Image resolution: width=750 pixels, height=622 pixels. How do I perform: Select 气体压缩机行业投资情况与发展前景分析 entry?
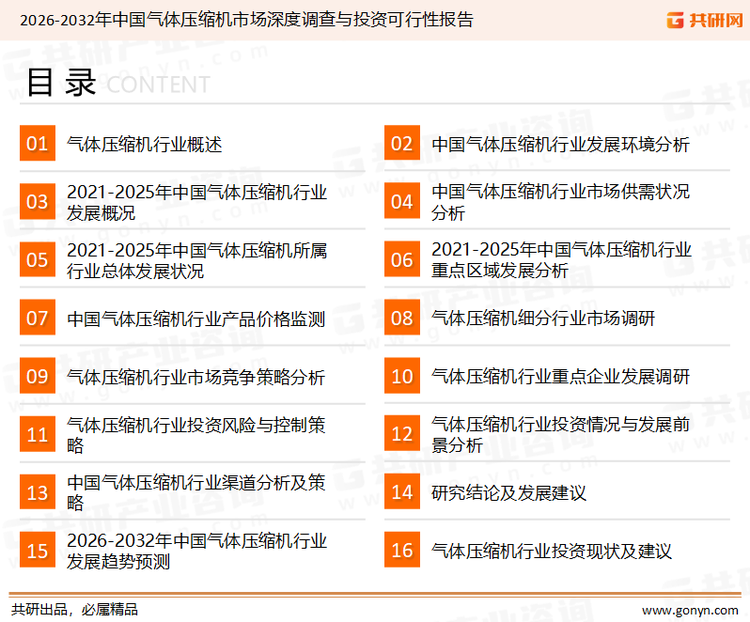[x=560, y=435]
